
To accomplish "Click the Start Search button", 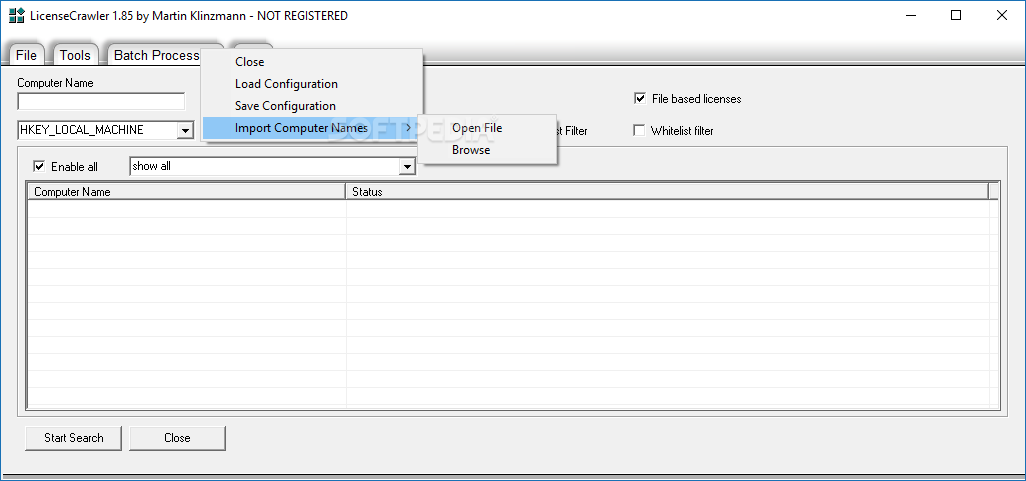I will tap(73, 438).
